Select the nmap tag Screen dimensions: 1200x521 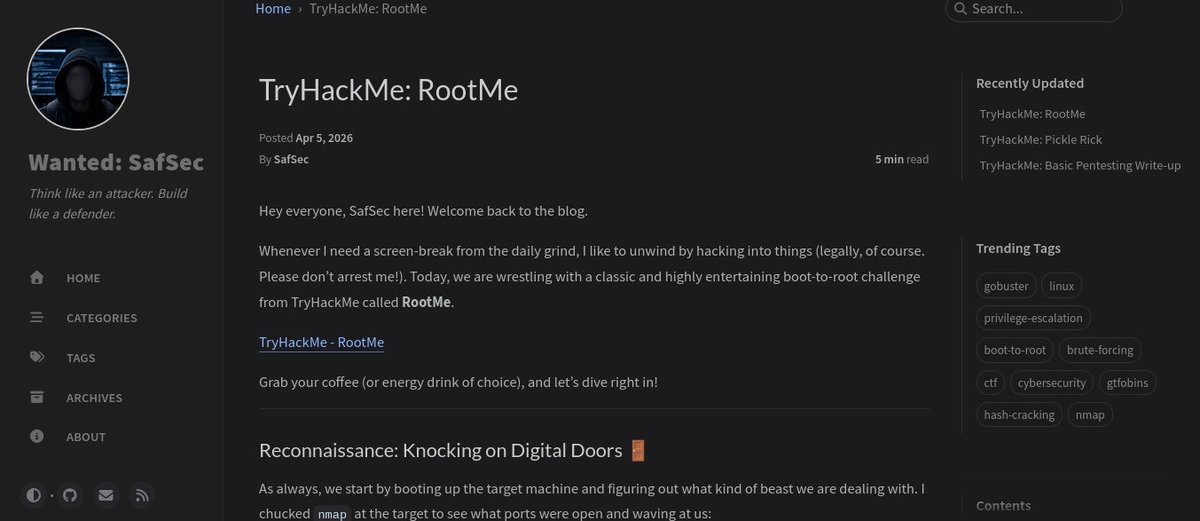tap(1090, 414)
